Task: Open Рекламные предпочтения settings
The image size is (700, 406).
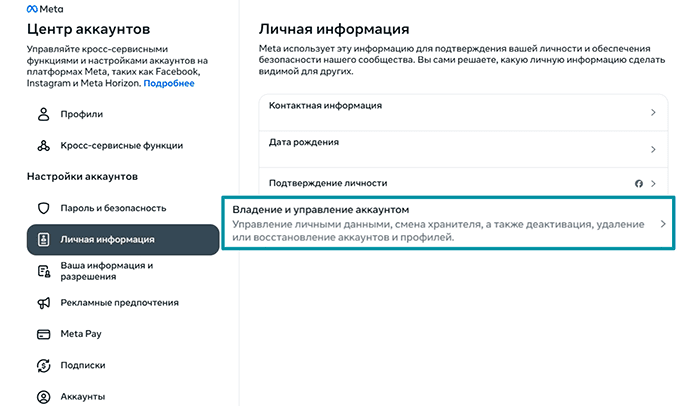Action: click(x=119, y=302)
